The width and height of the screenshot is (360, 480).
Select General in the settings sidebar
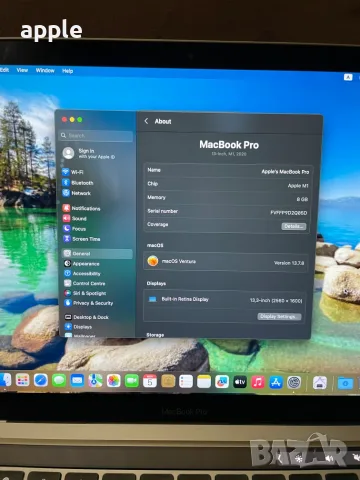97,254
